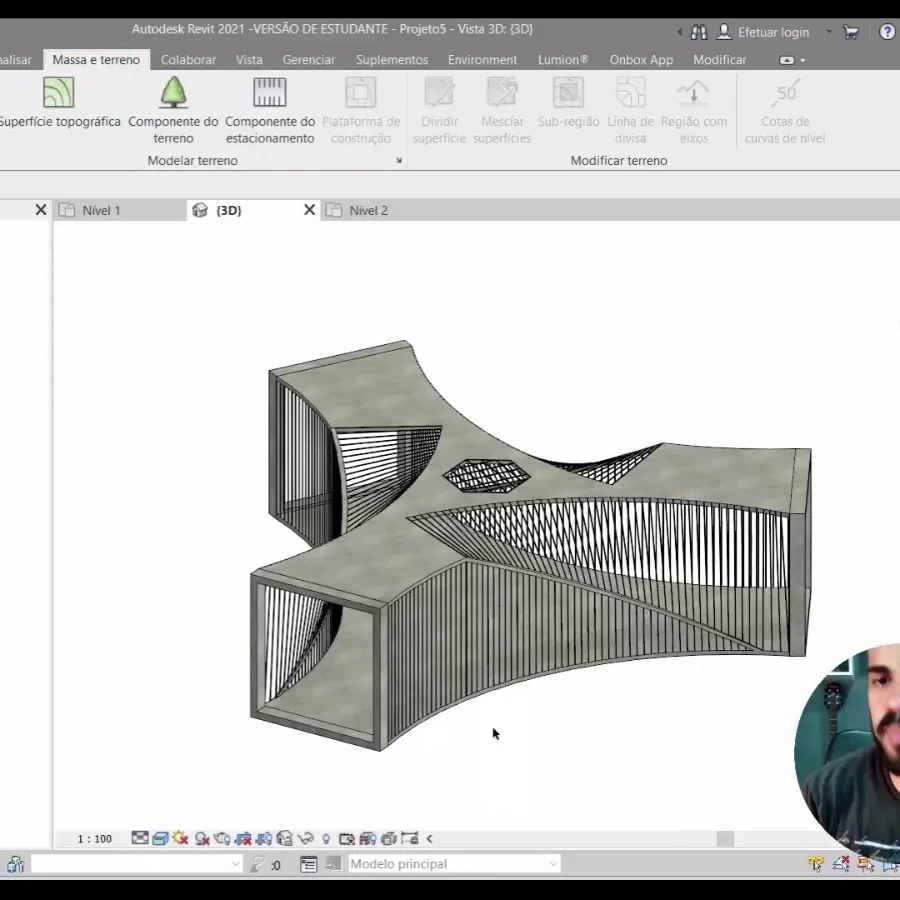900x900 pixels.
Task: Open the Gerenciar ribbon tab
Action: coord(309,60)
